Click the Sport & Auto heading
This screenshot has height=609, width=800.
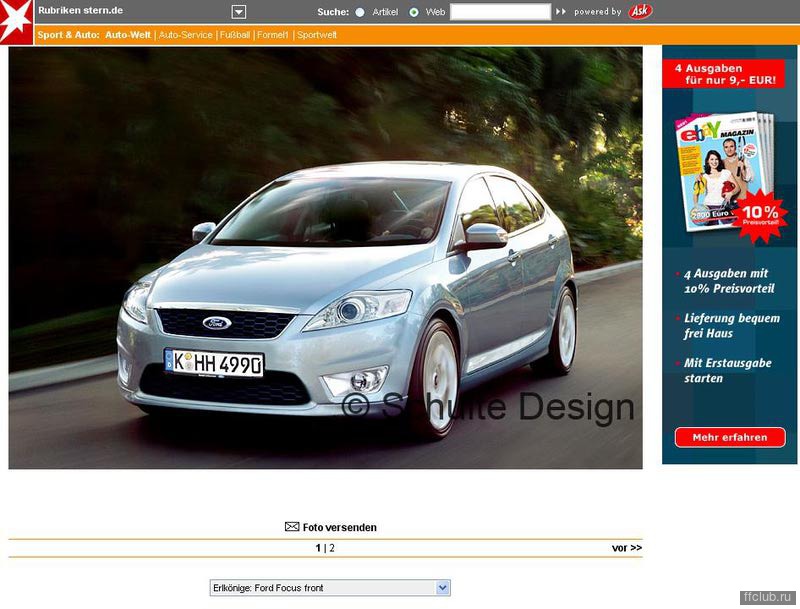click(x=68, y=35)
